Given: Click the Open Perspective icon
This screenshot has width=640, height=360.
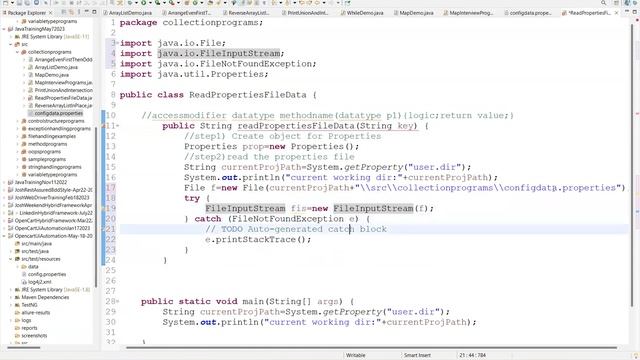Looking at the screenshot, I should (x=616, y=3).
